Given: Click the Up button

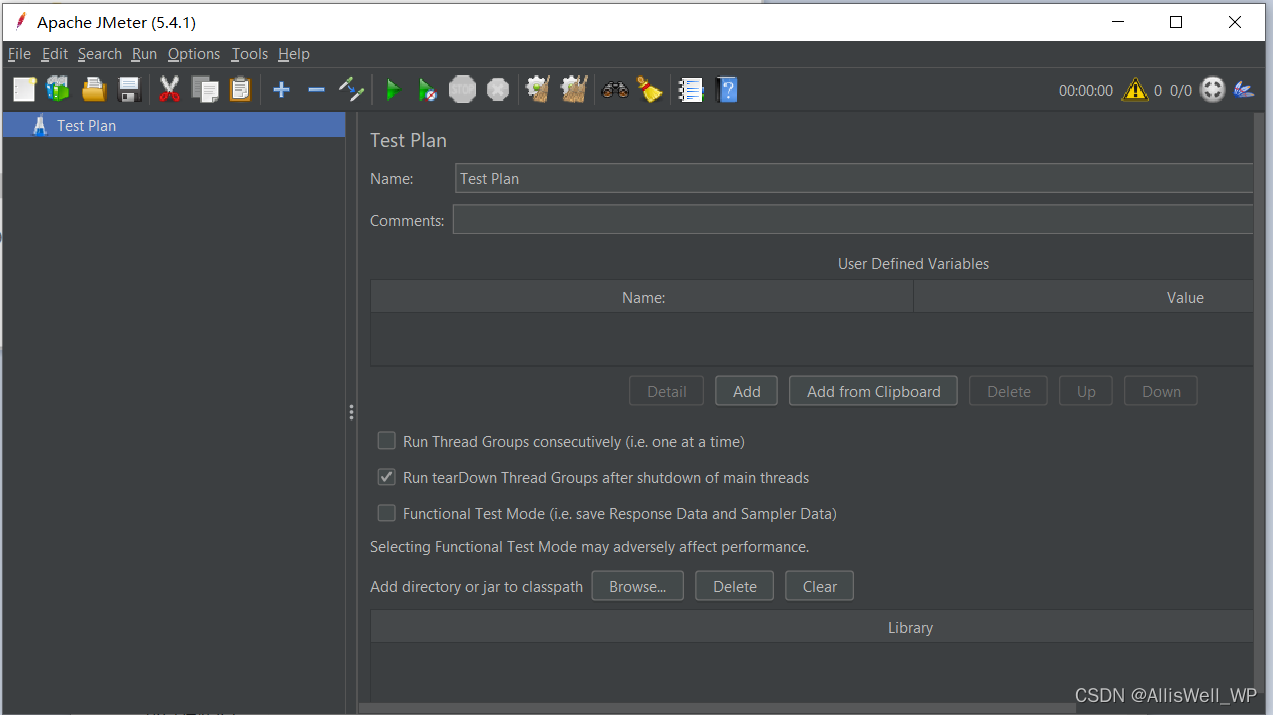Looking at the screenshot, I should tap(1086, 392).
